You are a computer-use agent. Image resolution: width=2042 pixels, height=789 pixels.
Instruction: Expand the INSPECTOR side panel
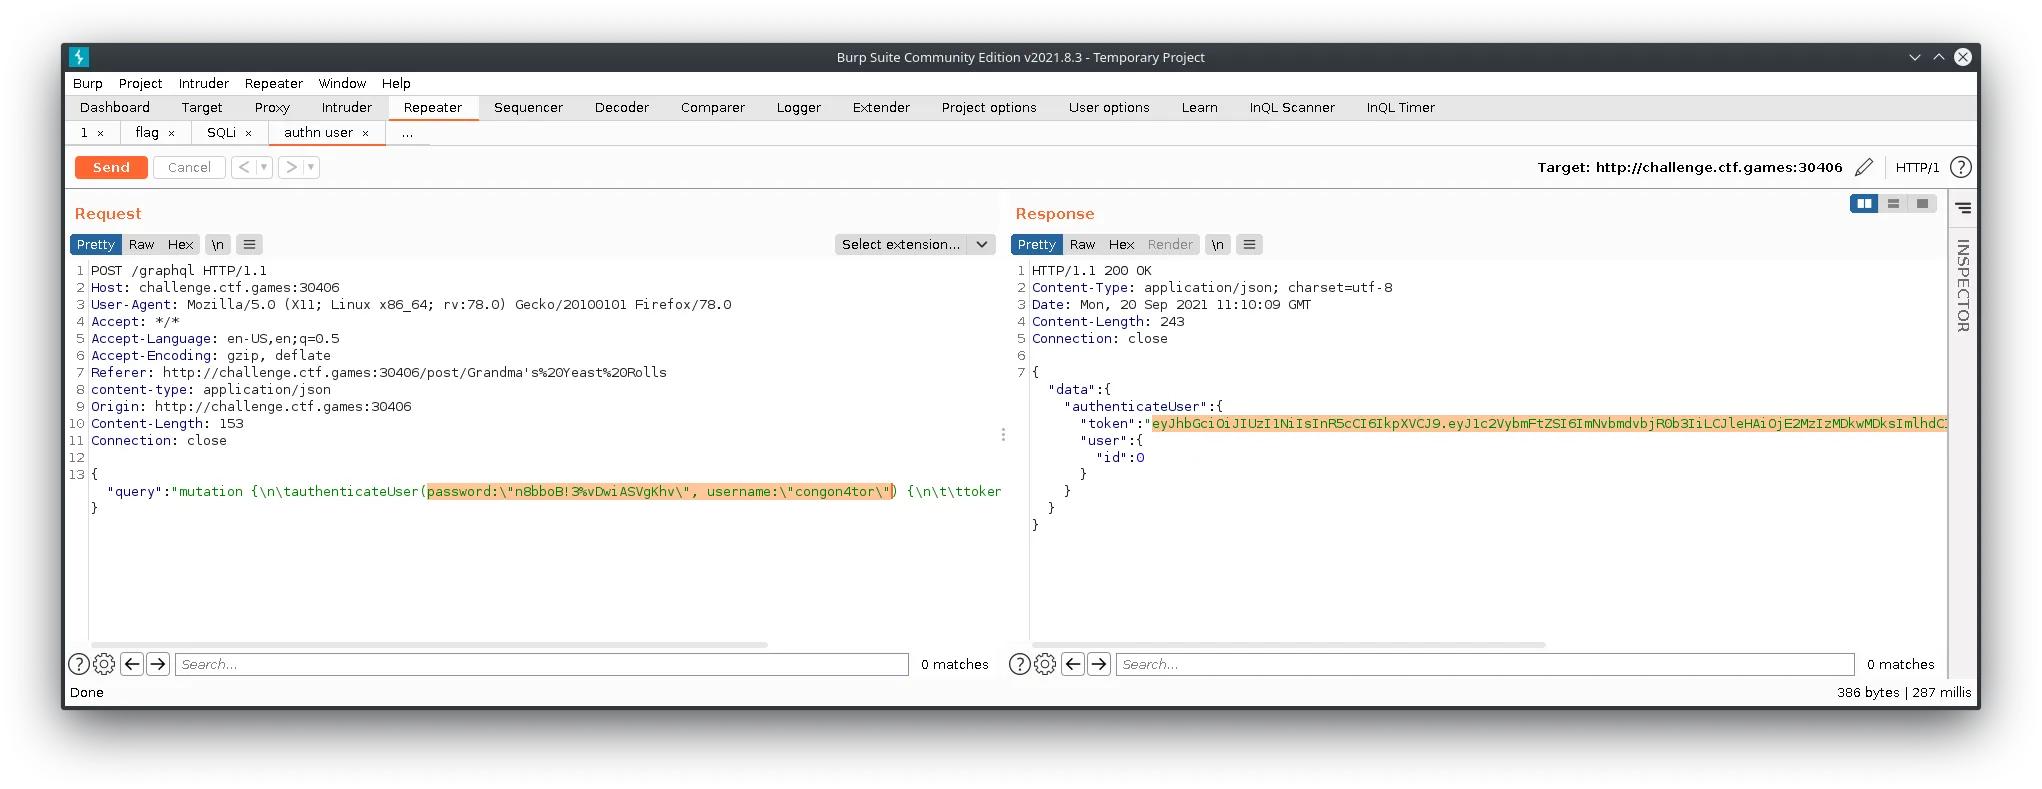[x=1963, y=286]
